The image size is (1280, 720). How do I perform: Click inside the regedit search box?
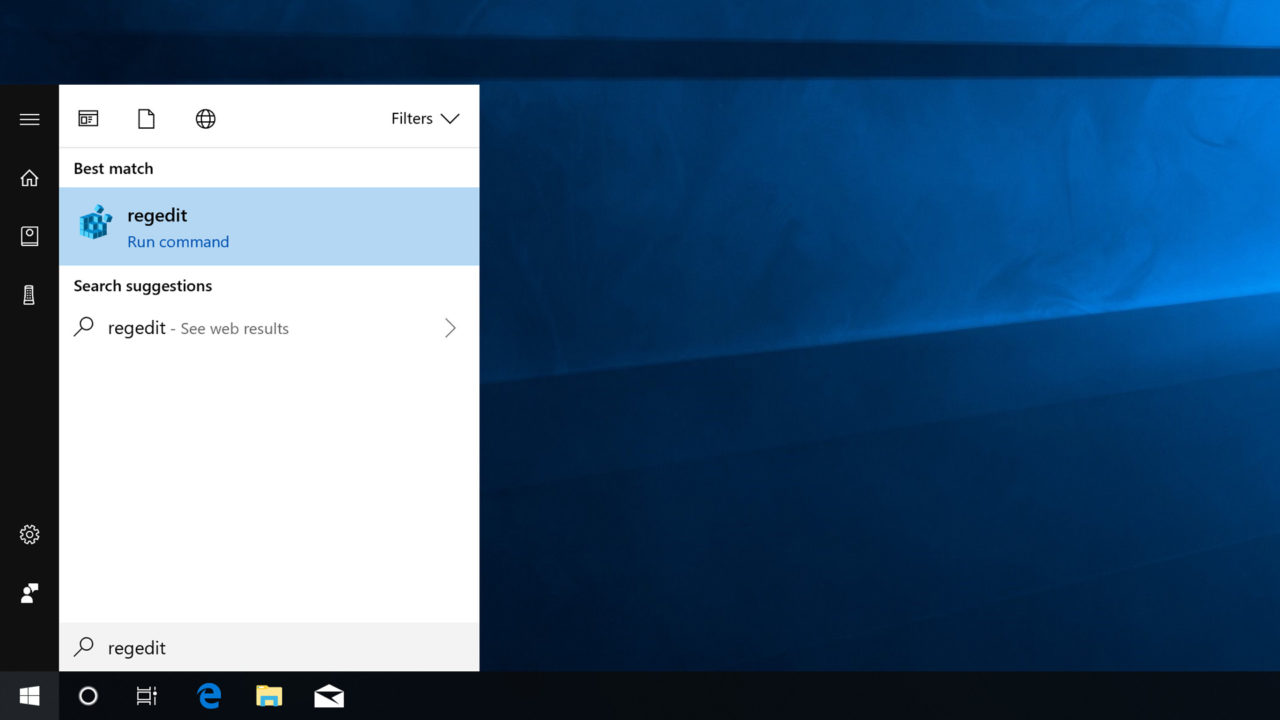point(269,648)
